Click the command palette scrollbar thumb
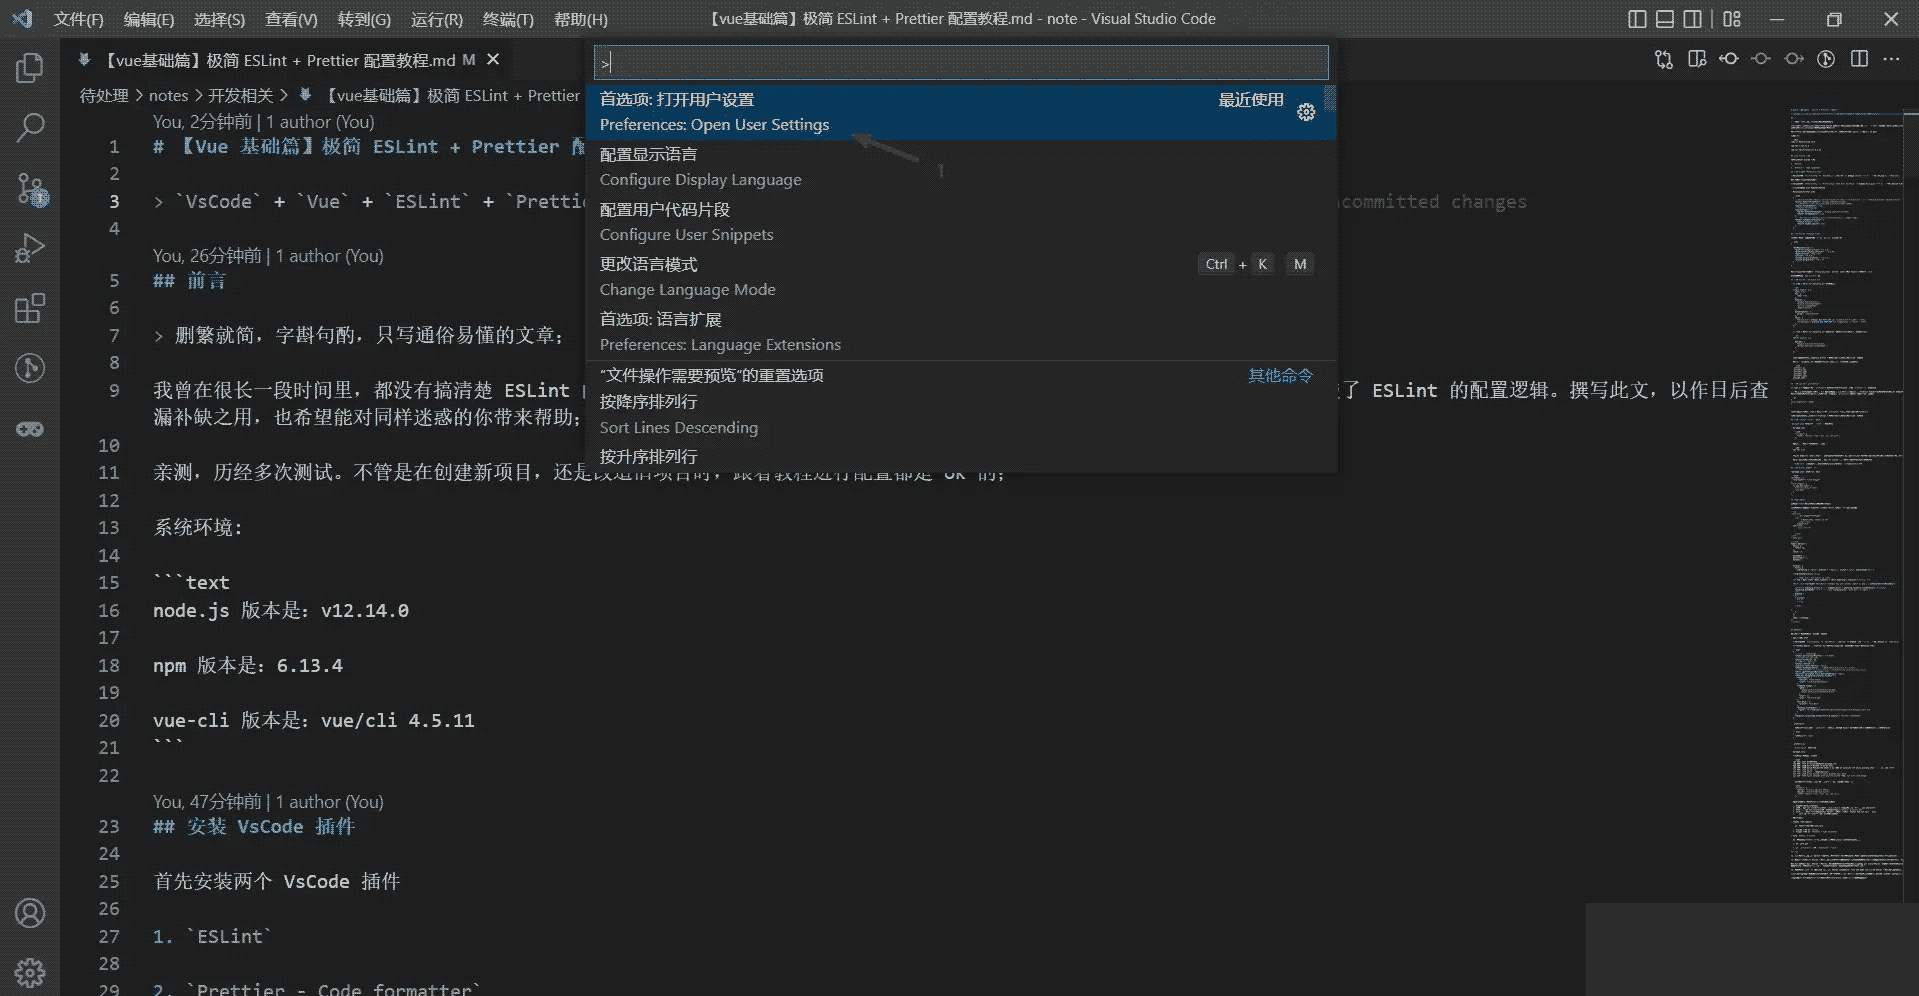The width and height of the screenshot is (1919, 996). coord(1330,98)
